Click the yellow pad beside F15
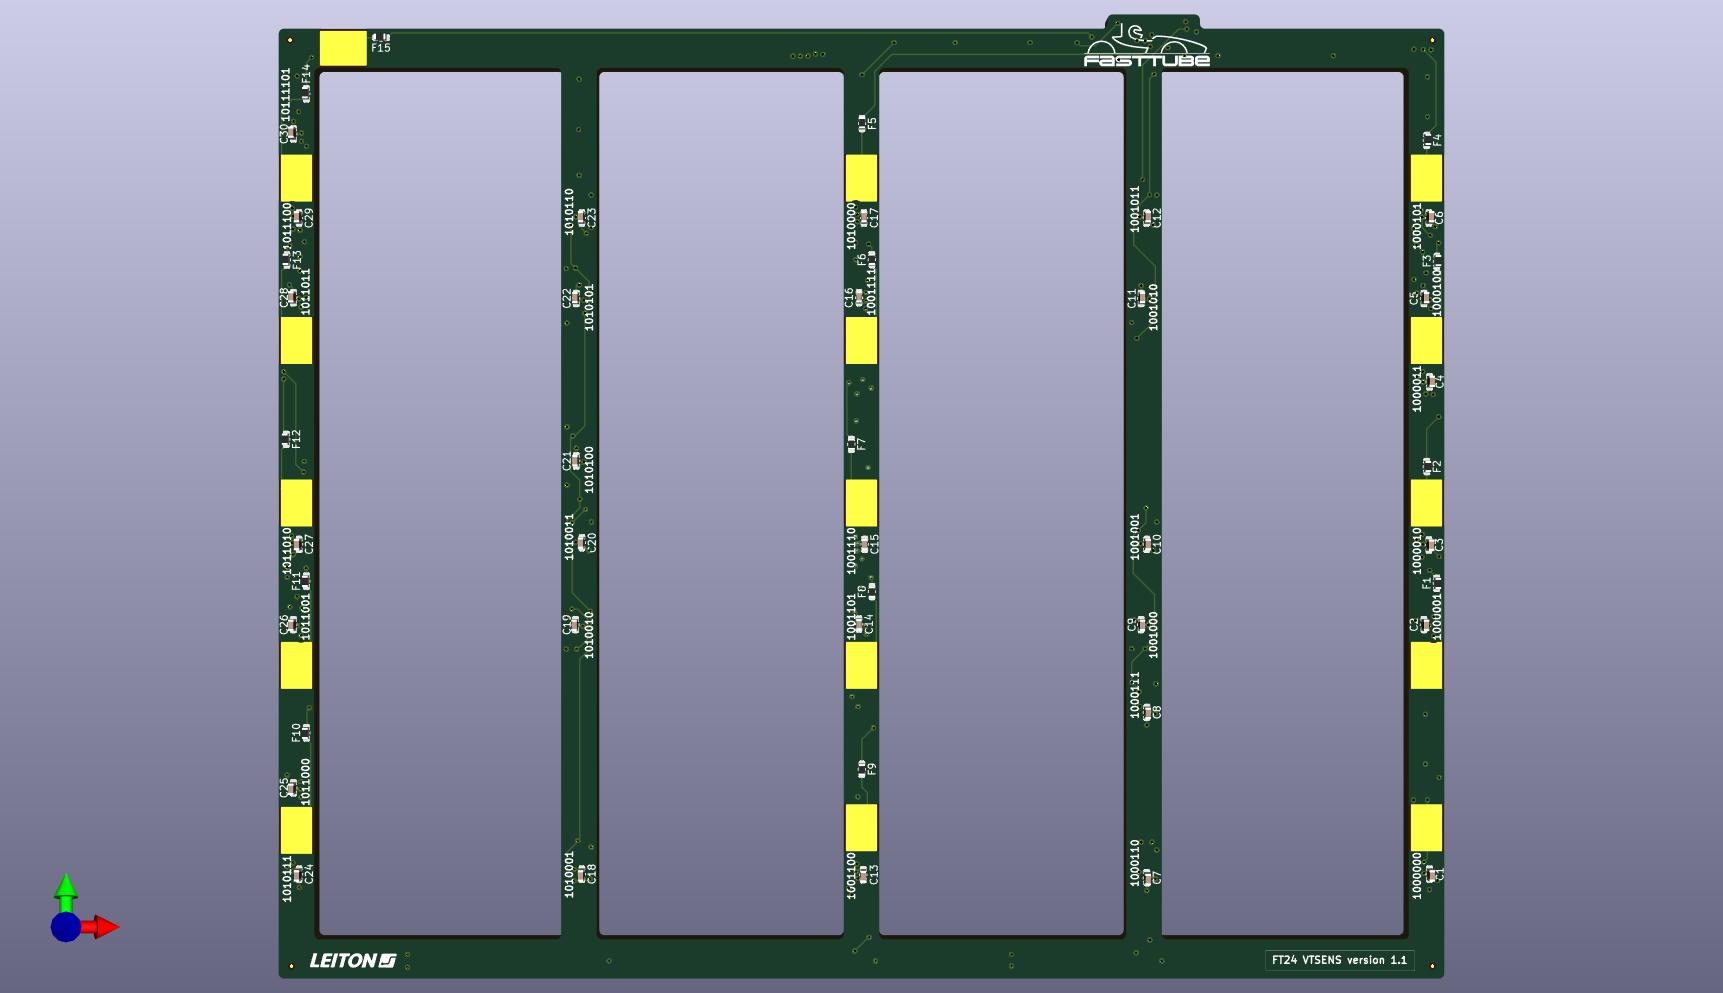Image resolution: width=1723 pixels, height=993 pixels. click(343, 48)
